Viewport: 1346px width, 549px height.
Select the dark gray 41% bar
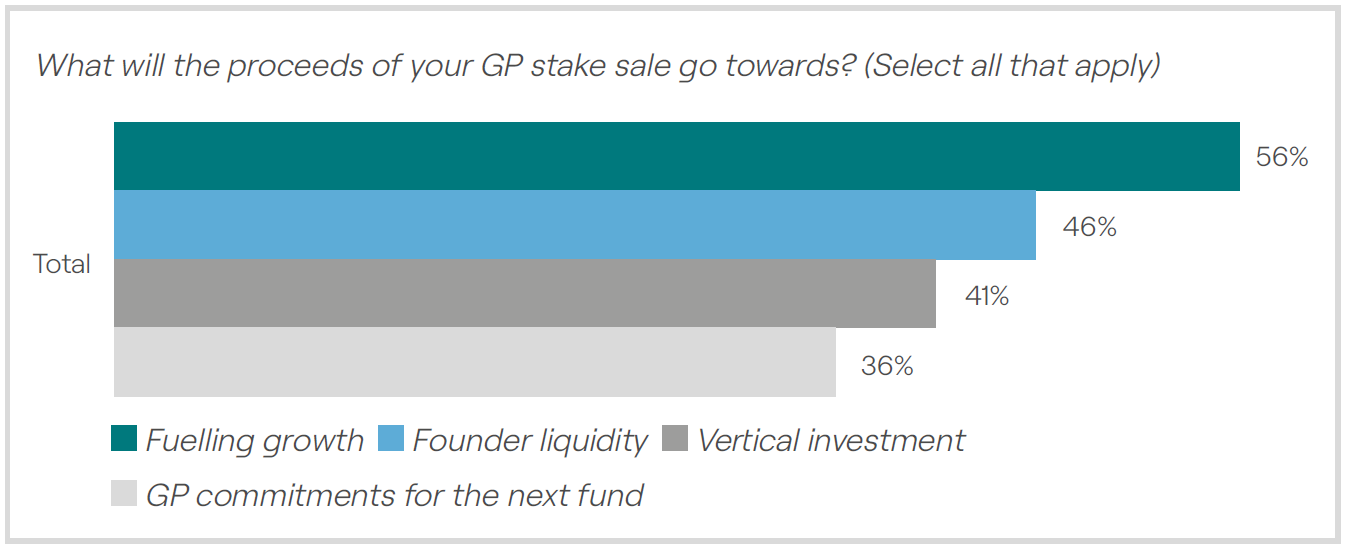pyautogui.click(x=524, y=293)
